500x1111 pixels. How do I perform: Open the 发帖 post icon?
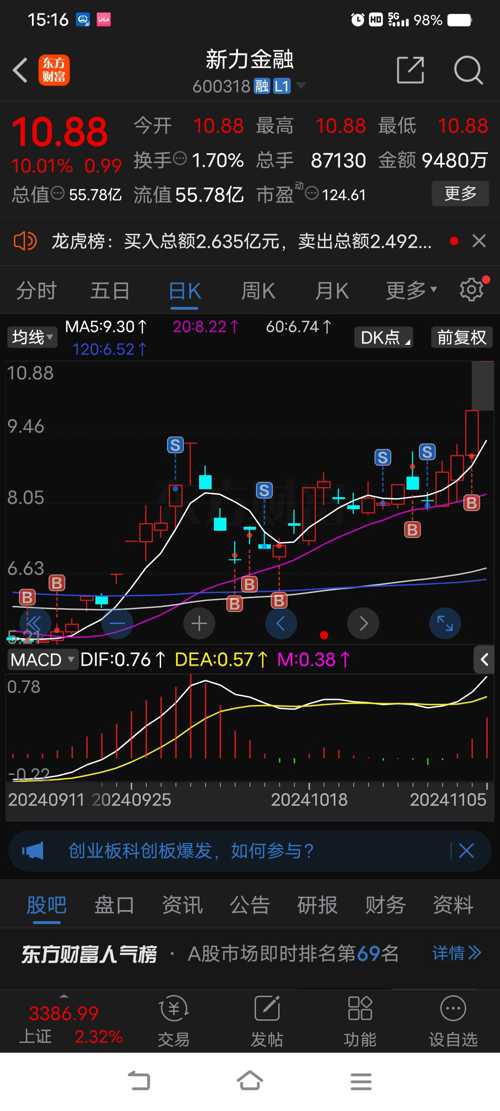(x=267, y=1021)
